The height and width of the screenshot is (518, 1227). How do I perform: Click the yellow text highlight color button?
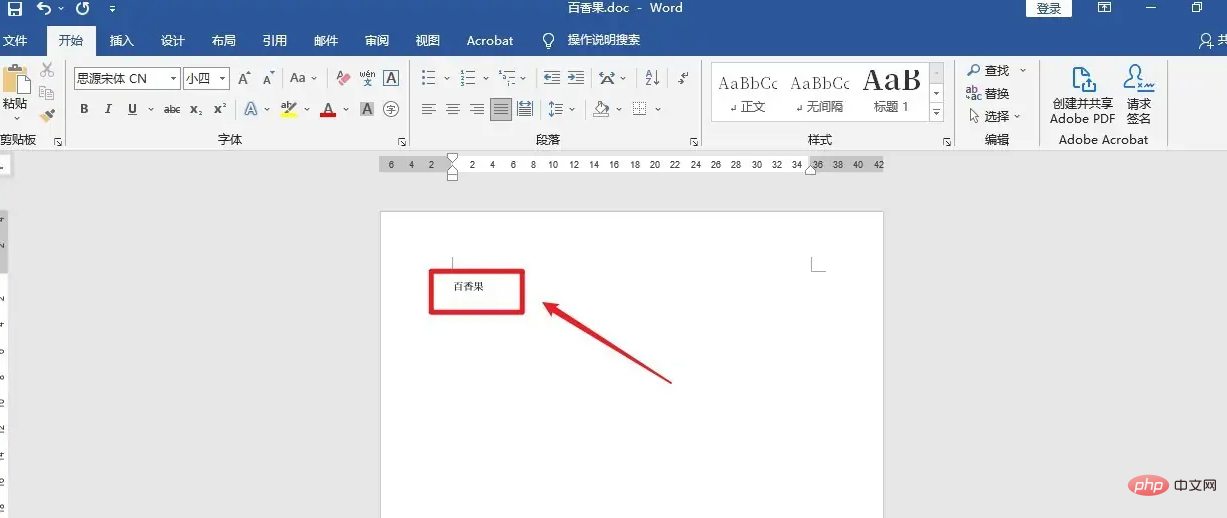[289, 109]
